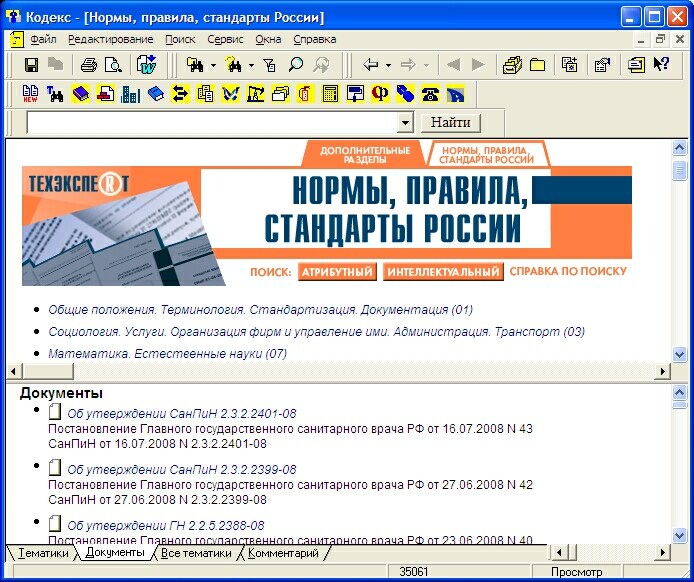Click the АТРИБУТНЫЙ search button
694x582 pixels.
point(337,271)
